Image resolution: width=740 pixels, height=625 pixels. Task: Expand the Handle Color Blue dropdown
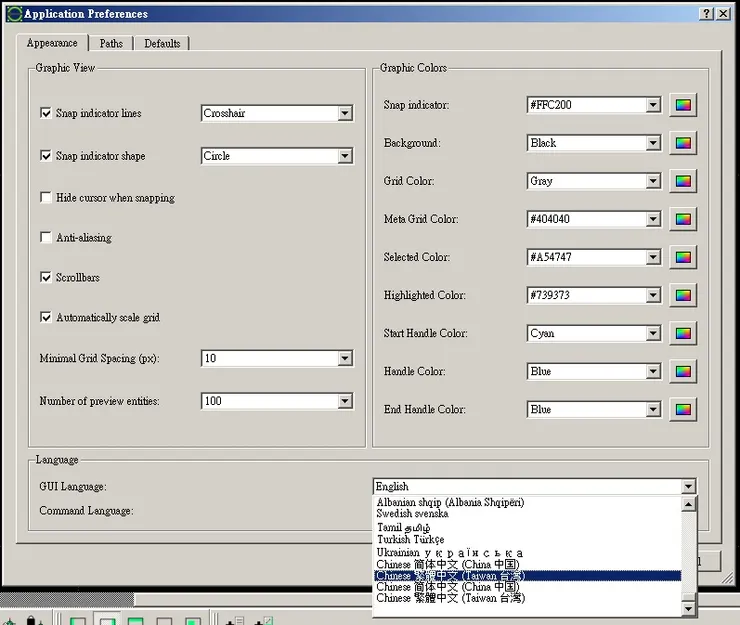[x=653, y=371]
